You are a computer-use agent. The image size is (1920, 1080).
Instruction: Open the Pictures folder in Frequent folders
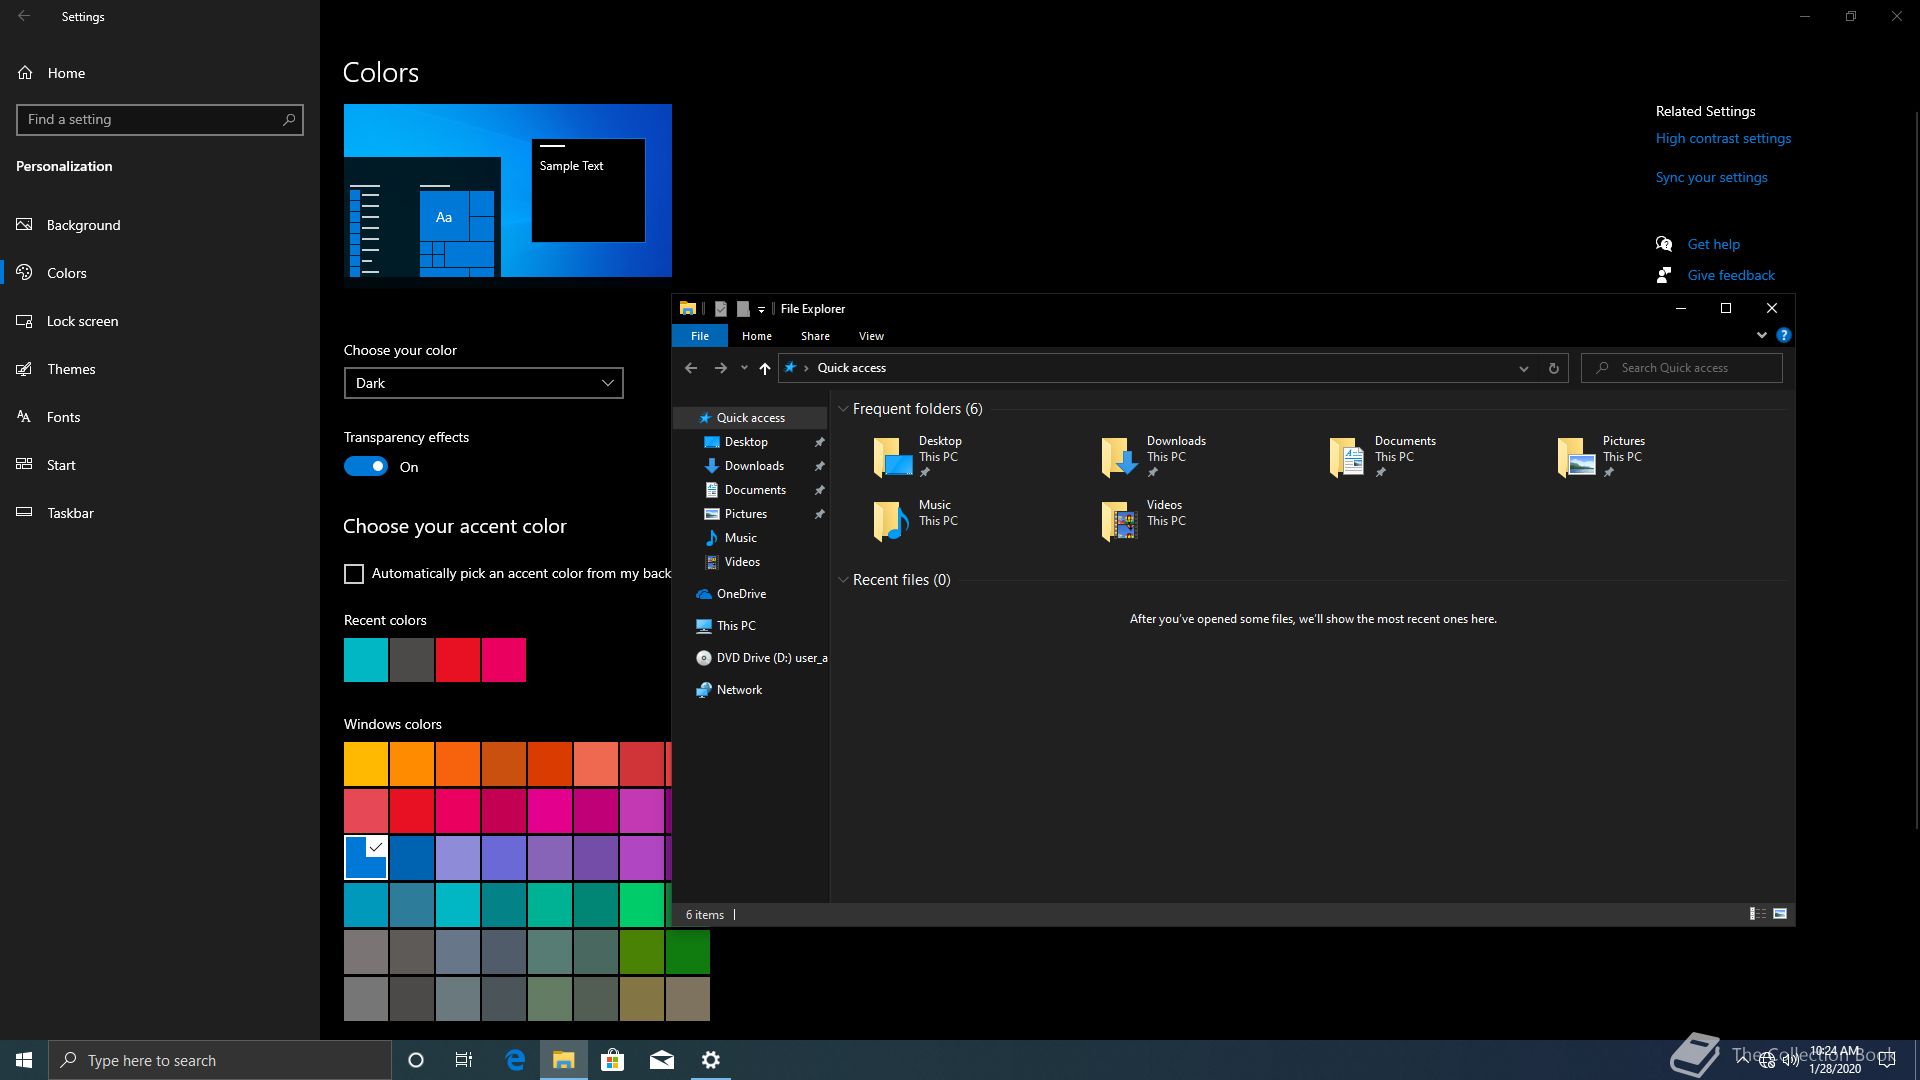(1601, 457)
